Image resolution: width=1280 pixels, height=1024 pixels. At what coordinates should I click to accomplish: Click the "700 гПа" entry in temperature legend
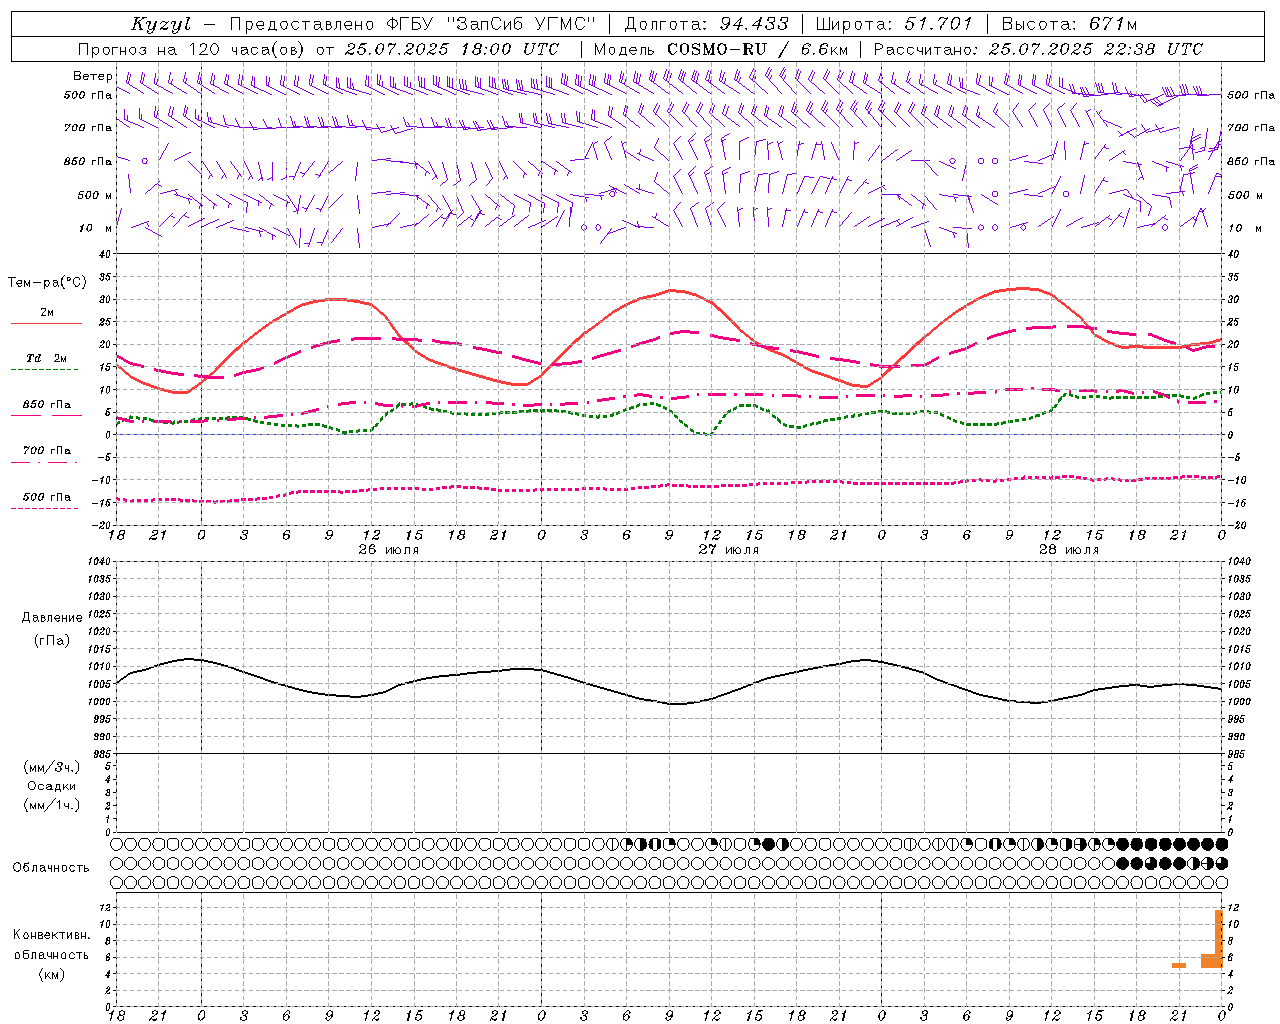click(x=47, y=451)
